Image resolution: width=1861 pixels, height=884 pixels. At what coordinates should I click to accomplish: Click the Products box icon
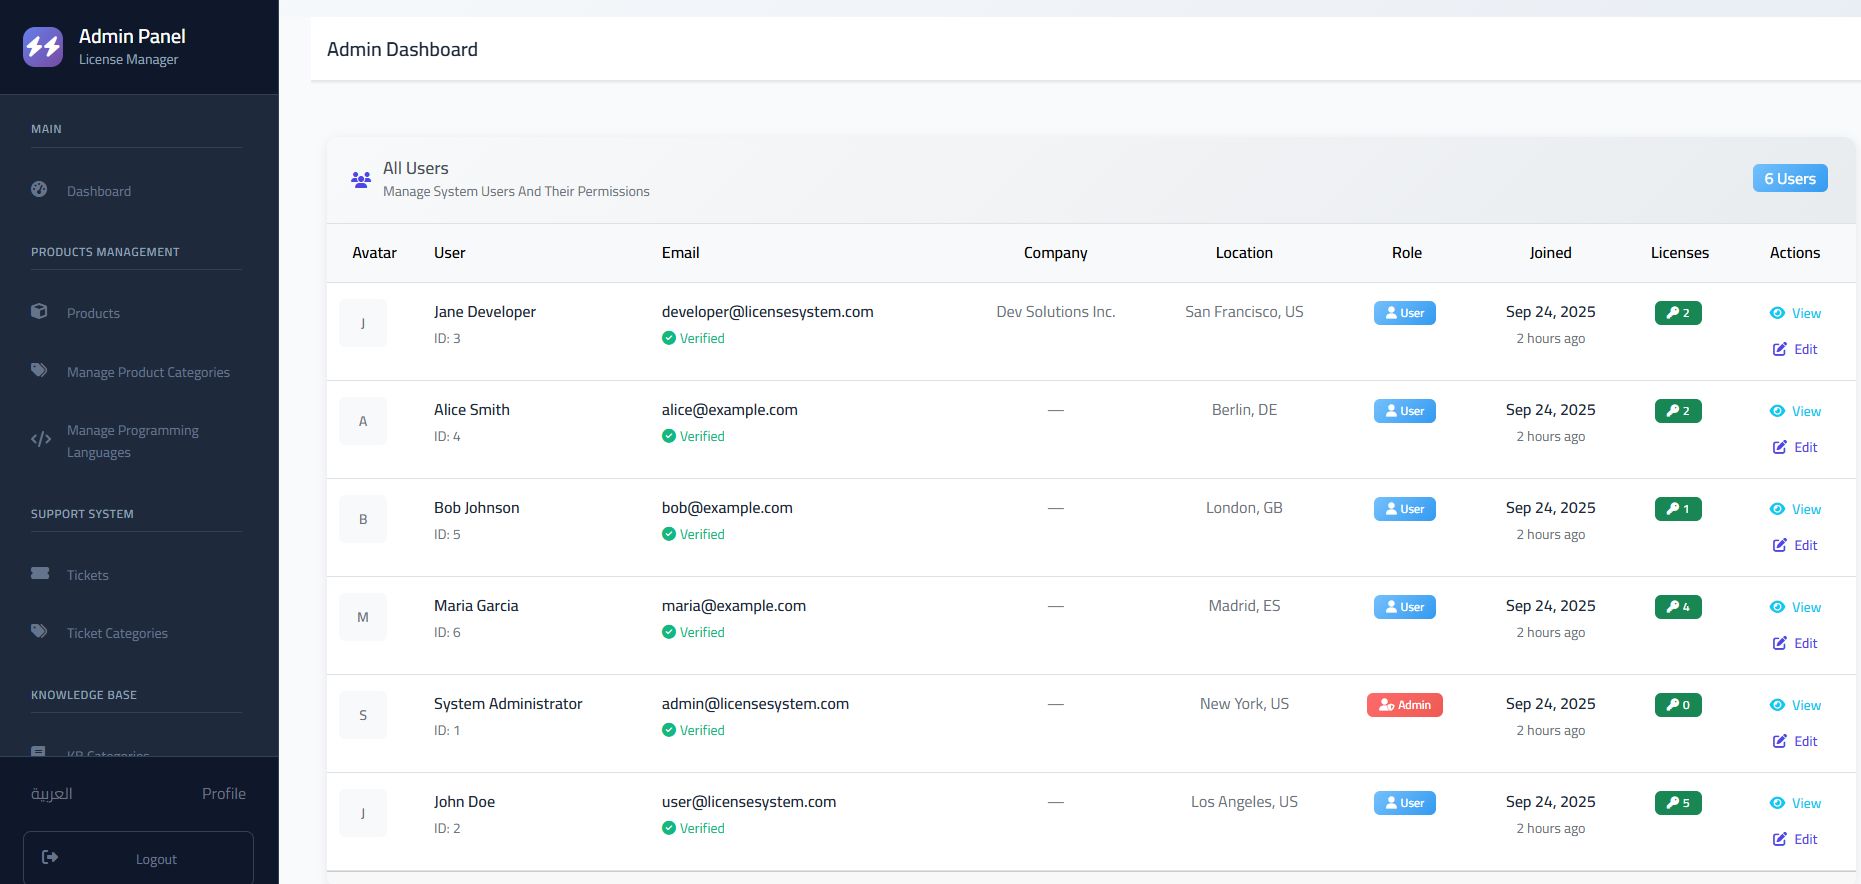click(39, 311)
